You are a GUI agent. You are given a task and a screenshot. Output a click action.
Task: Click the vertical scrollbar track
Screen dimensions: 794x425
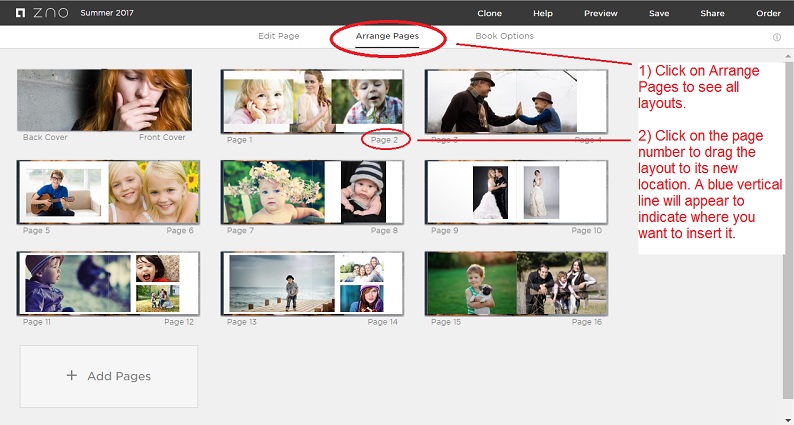(x=788, y=238)
